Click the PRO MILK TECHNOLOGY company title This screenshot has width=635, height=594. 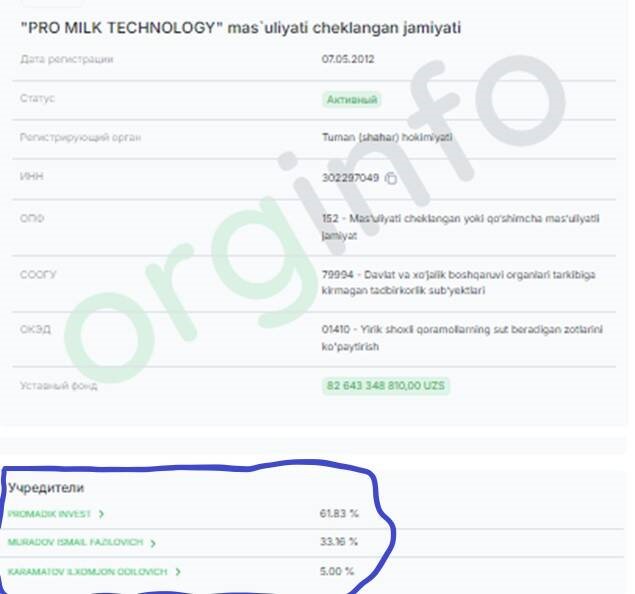point(241,28)
